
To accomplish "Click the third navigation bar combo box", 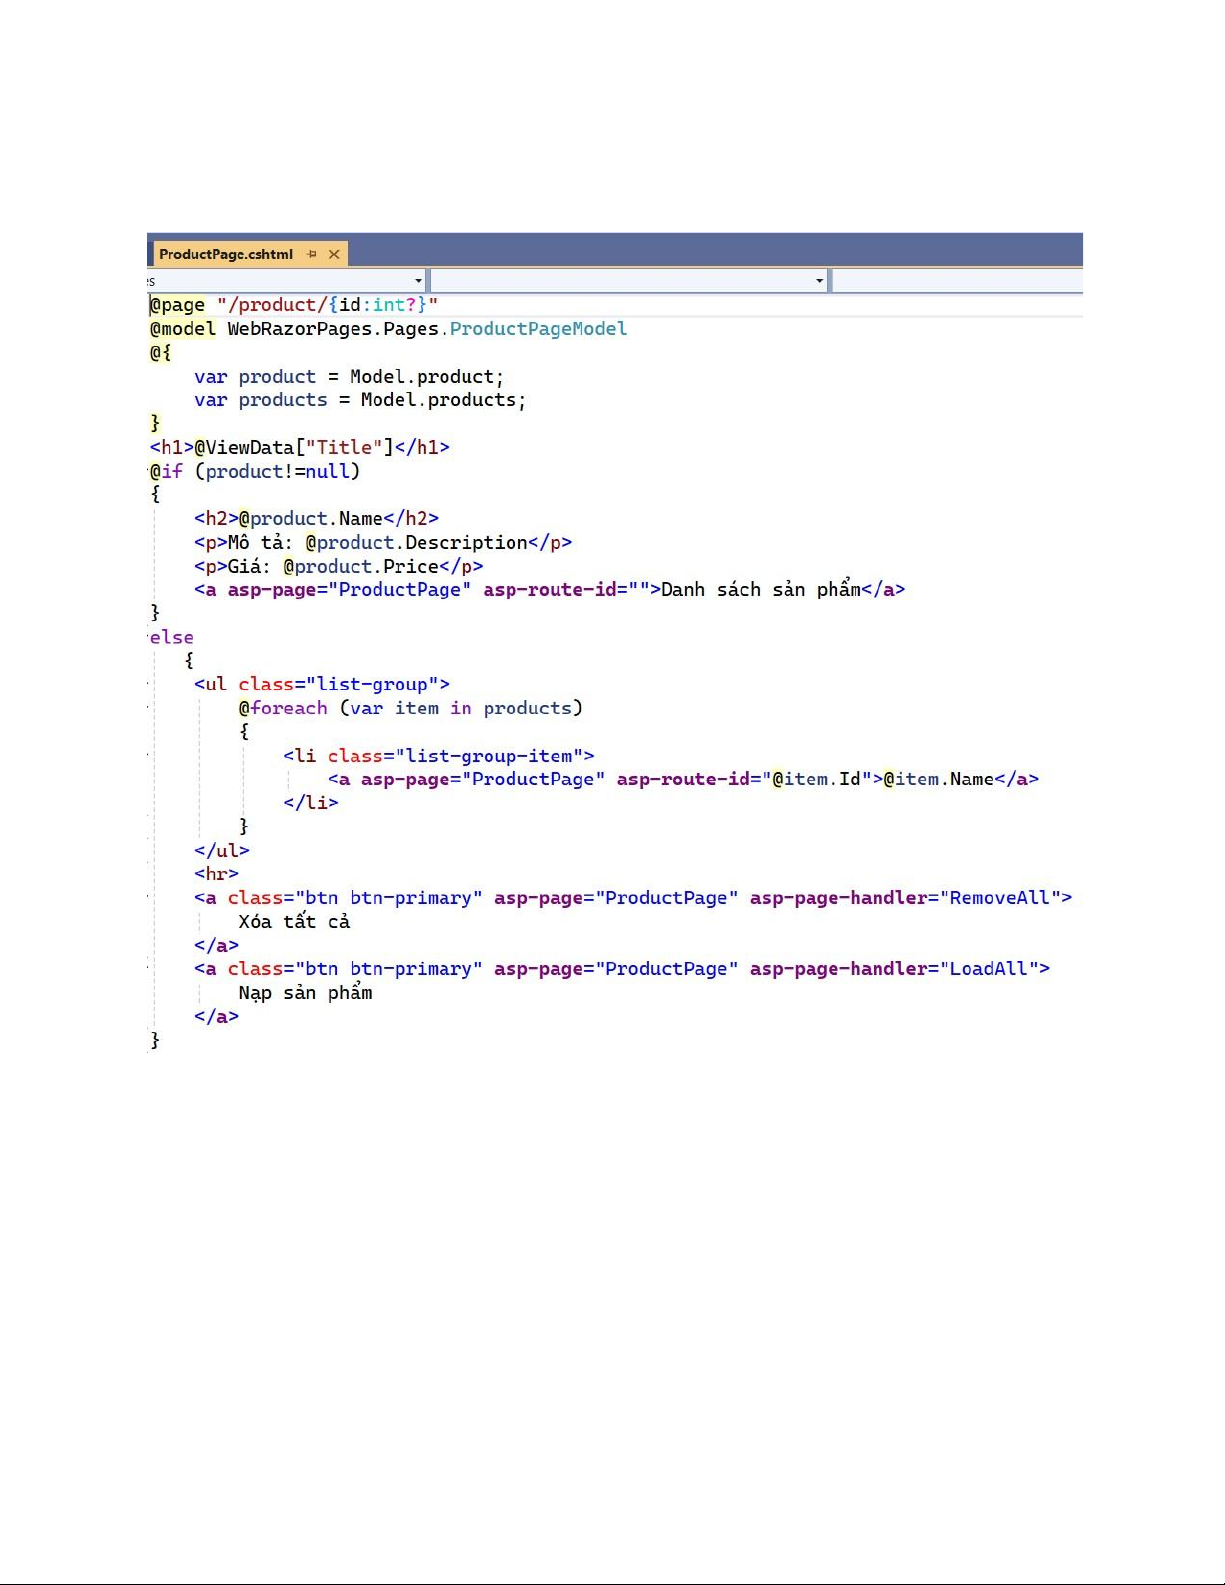I will tap(956, 281).
